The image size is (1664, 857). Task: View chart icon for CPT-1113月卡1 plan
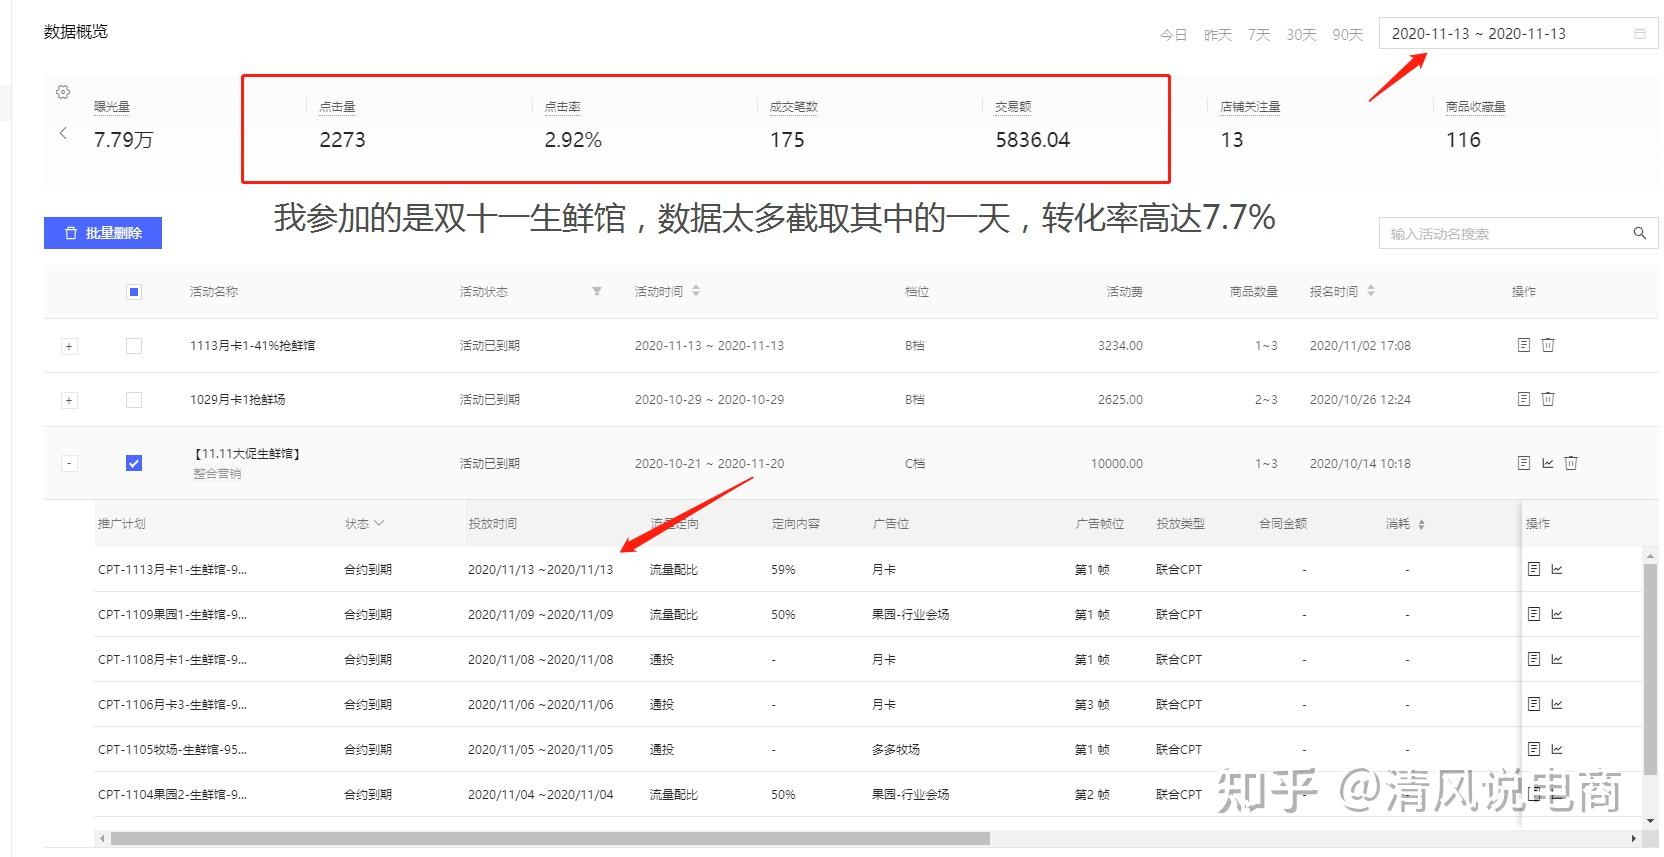coord(1557,569)
